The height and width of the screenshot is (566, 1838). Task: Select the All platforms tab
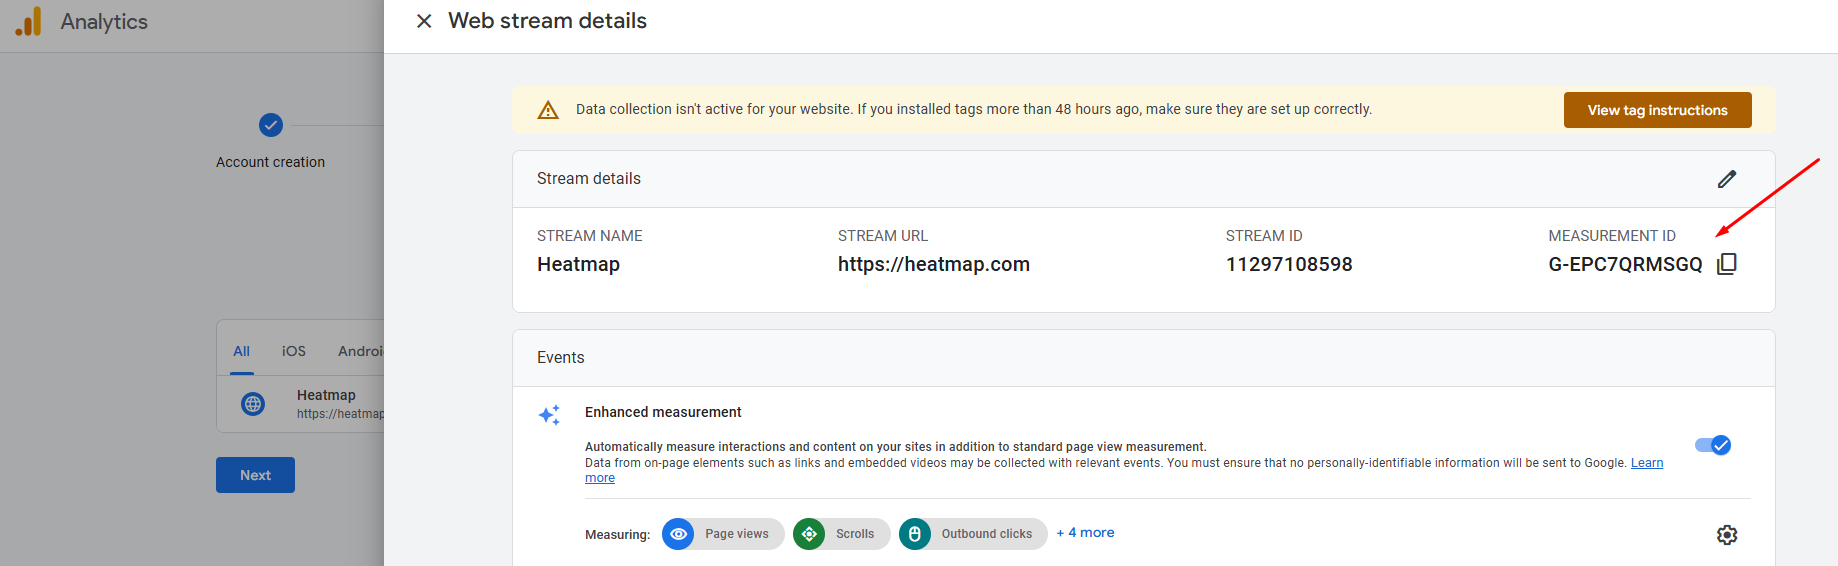point(242,351)
